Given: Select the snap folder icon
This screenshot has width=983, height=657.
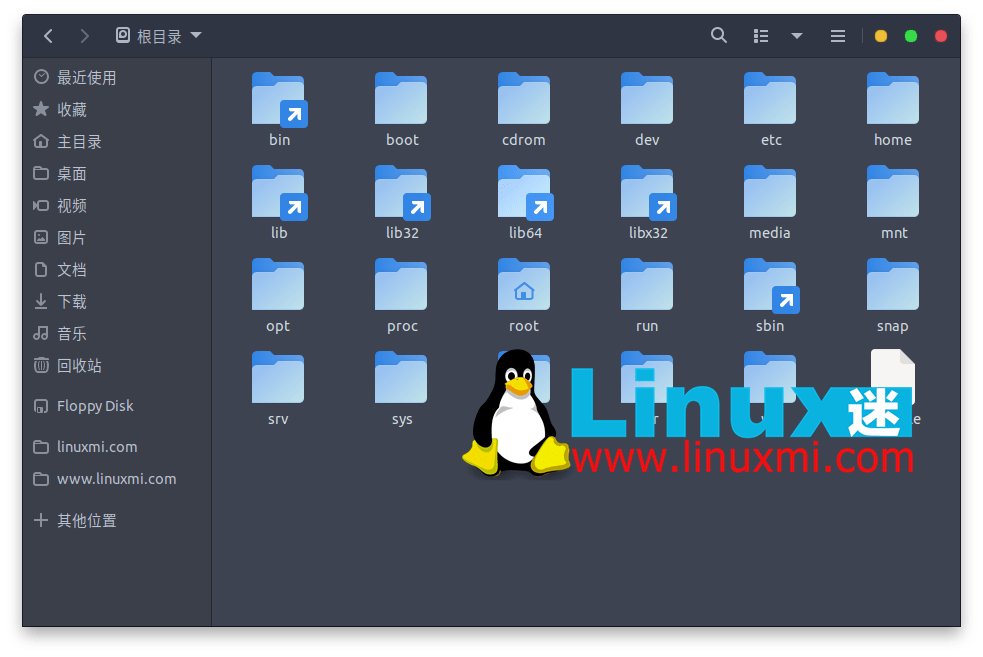Looking at the screenshot, I should tap(893, 285).
